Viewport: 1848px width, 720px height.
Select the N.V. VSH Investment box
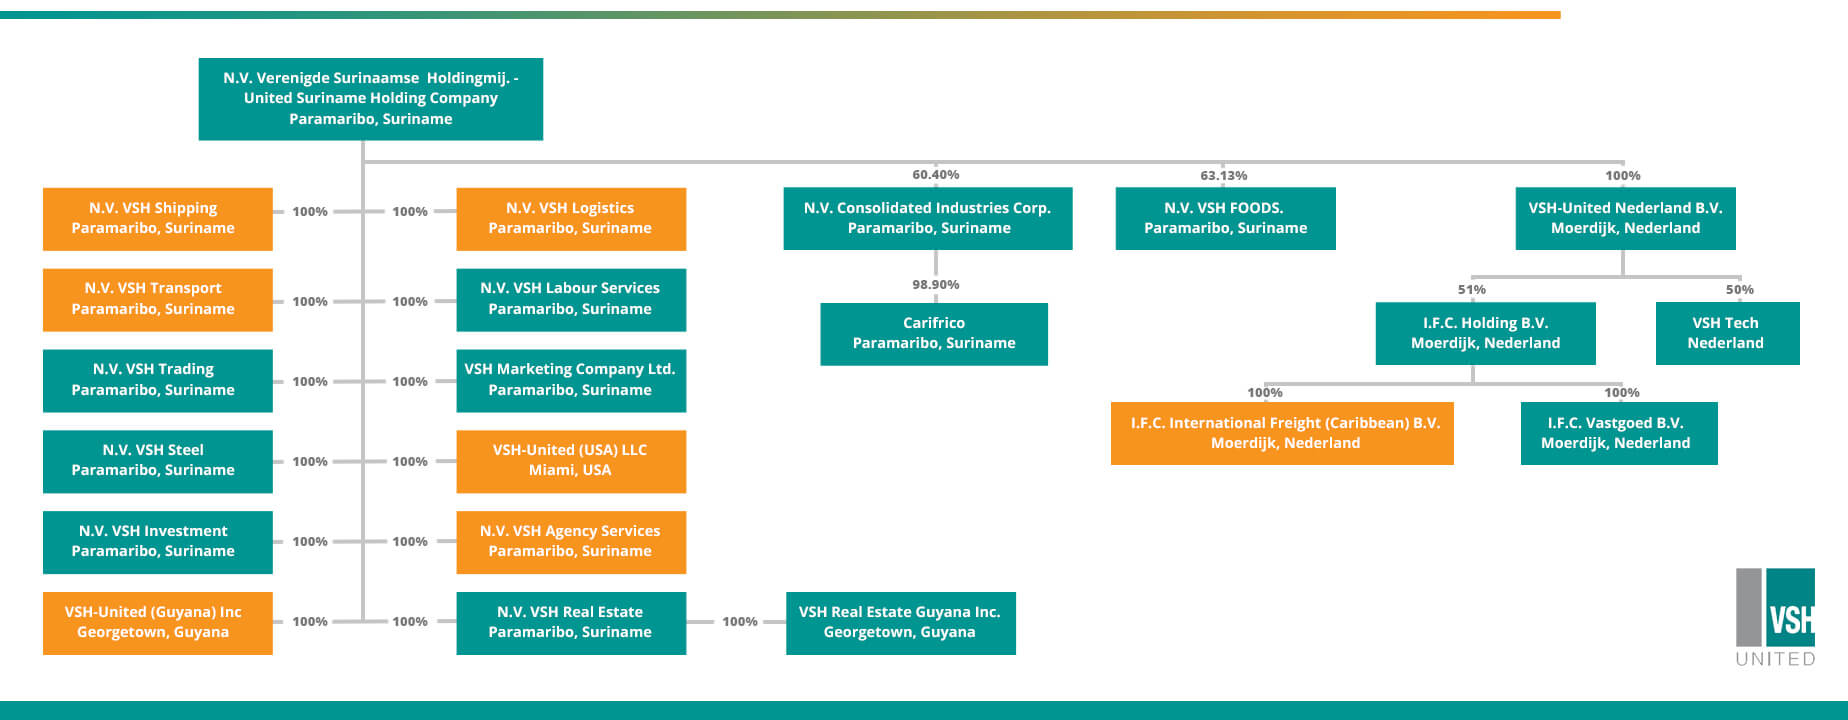coord(157,542)
